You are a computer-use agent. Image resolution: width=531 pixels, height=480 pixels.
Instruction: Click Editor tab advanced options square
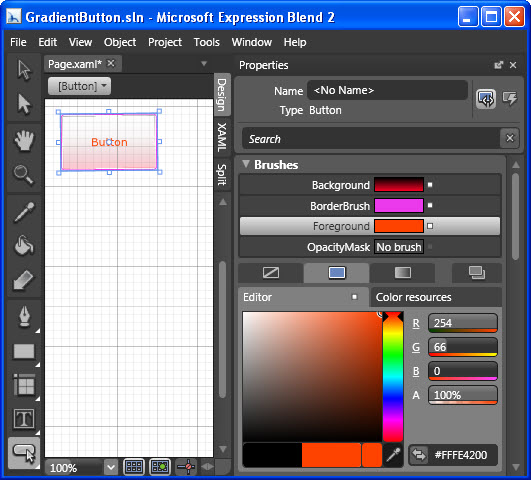tap(355, 297)
